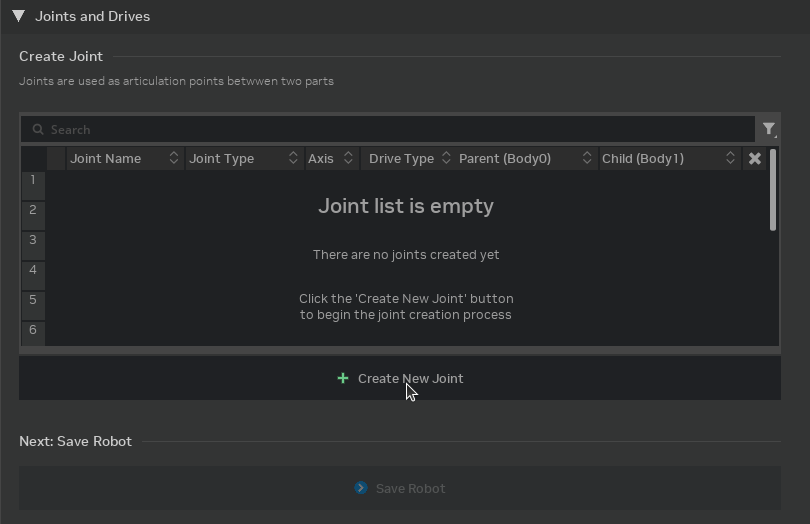Click the joint table vertical scrollbar
The width and height of the screenshot is (810, 524).
click(773, 190)
